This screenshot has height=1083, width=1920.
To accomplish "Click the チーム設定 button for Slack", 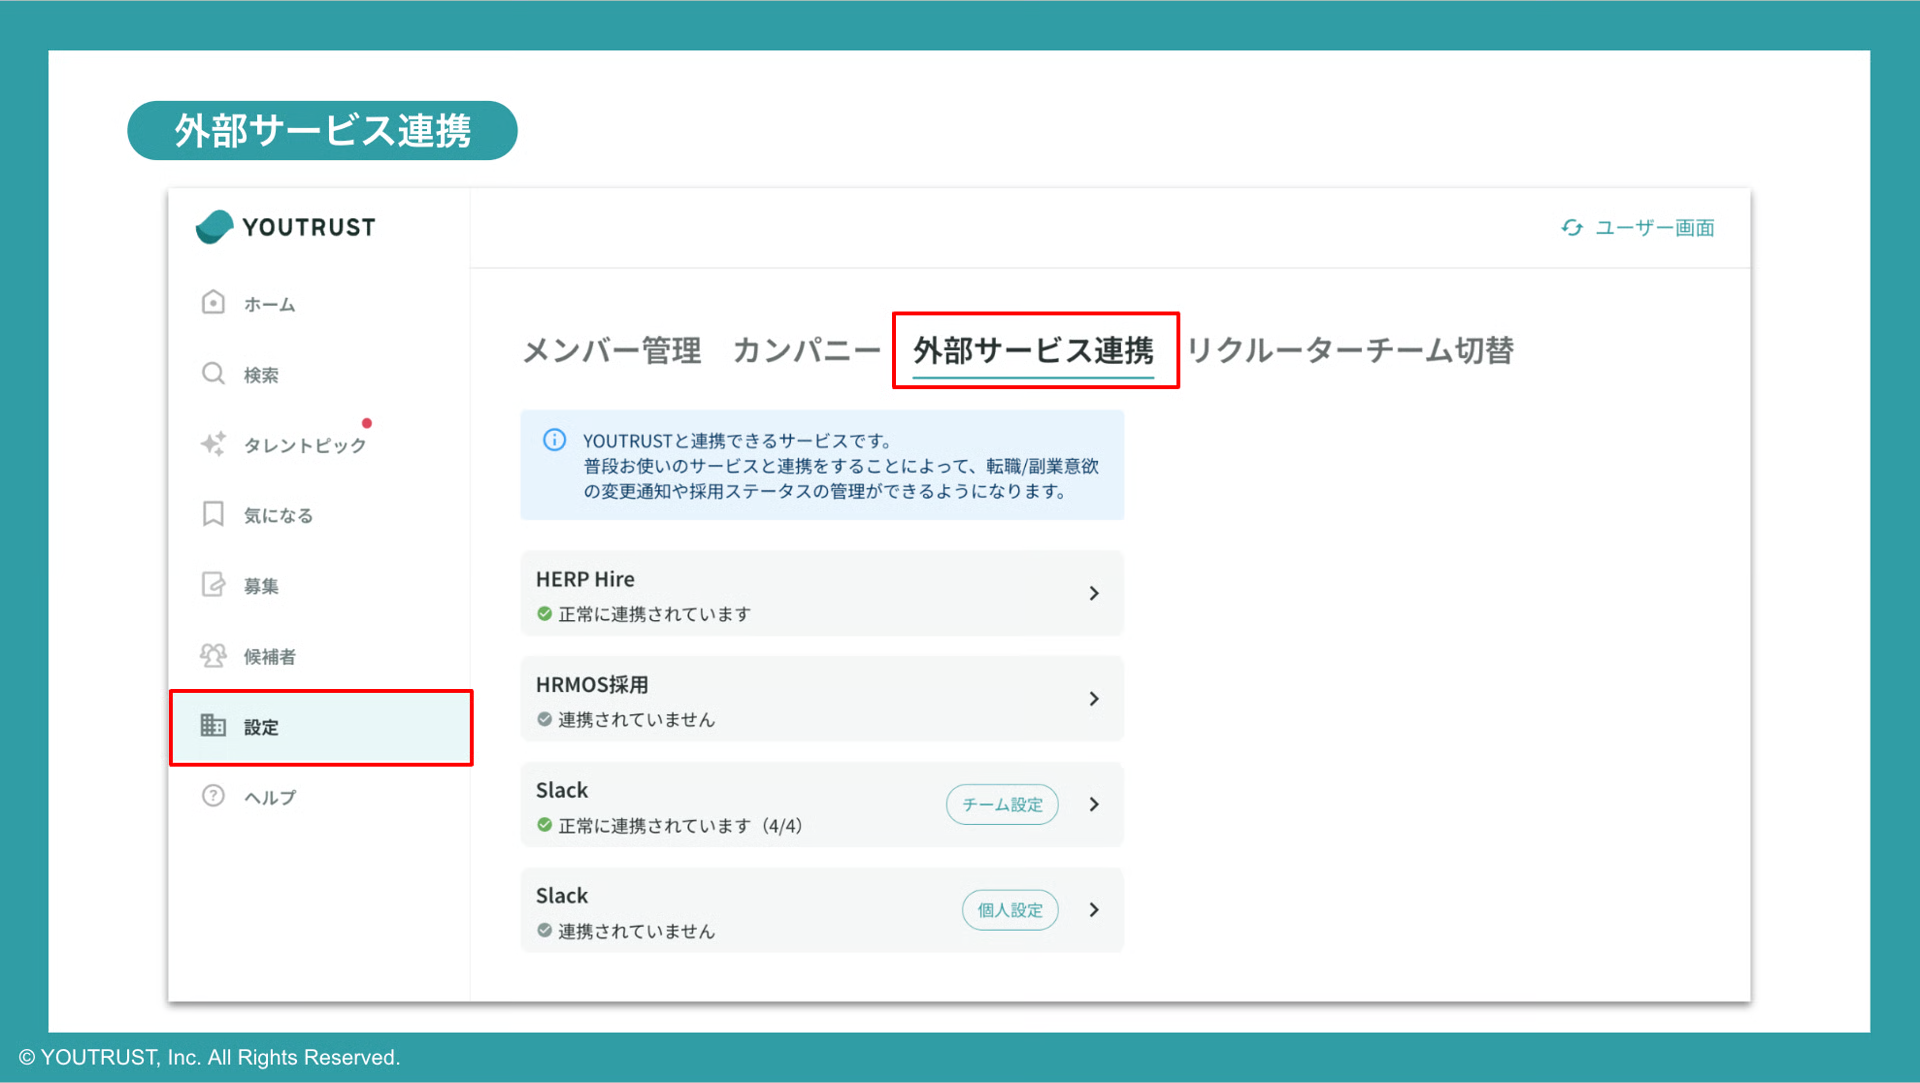I will (x=1001, y=804).
